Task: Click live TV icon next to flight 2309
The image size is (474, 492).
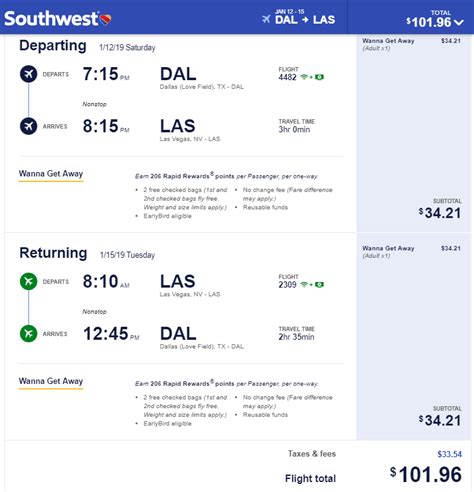Action: pyautogui.click(x=319, y=285)
